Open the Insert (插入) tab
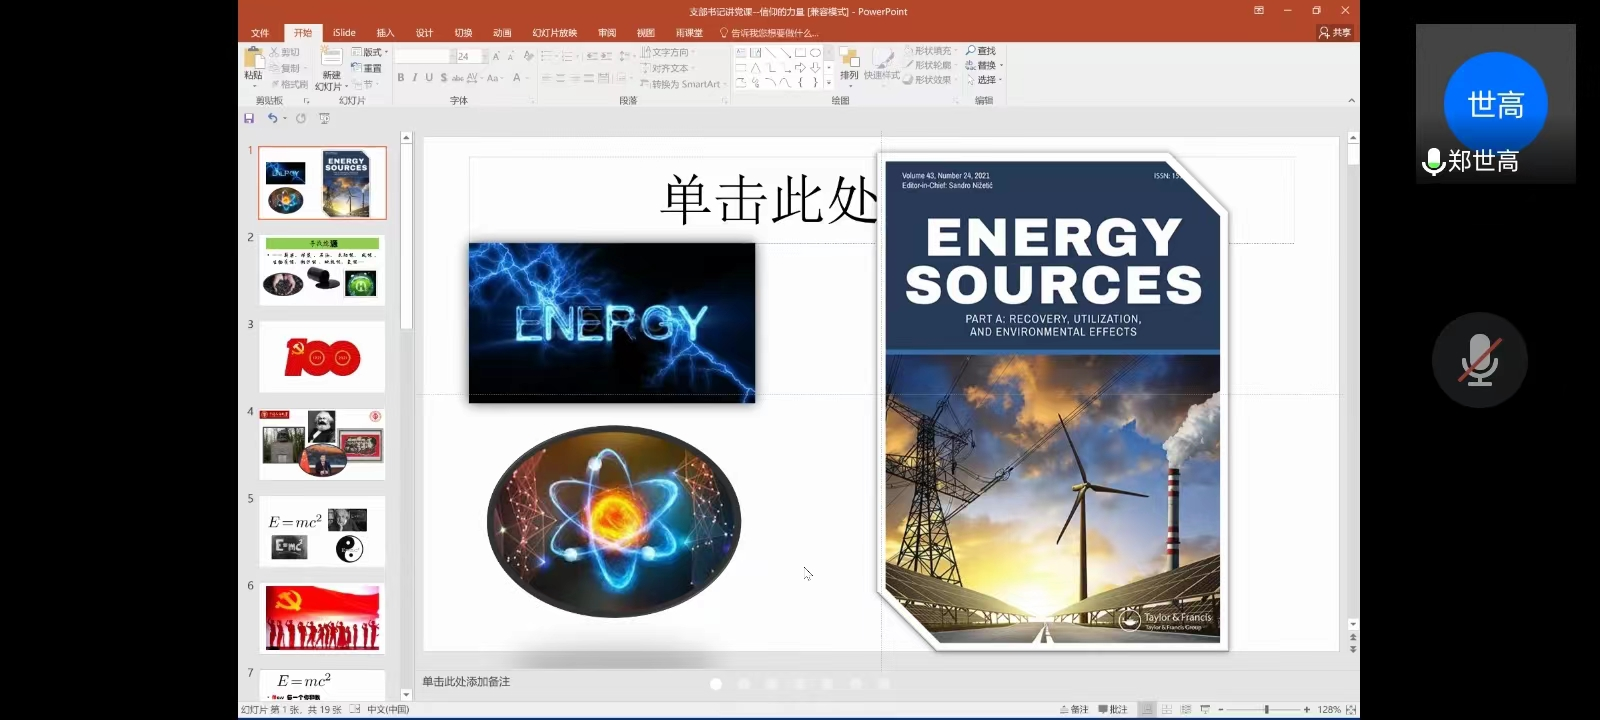Image resolution: width=1600 pixels, height=720 pixels. [x=385, y=33]
